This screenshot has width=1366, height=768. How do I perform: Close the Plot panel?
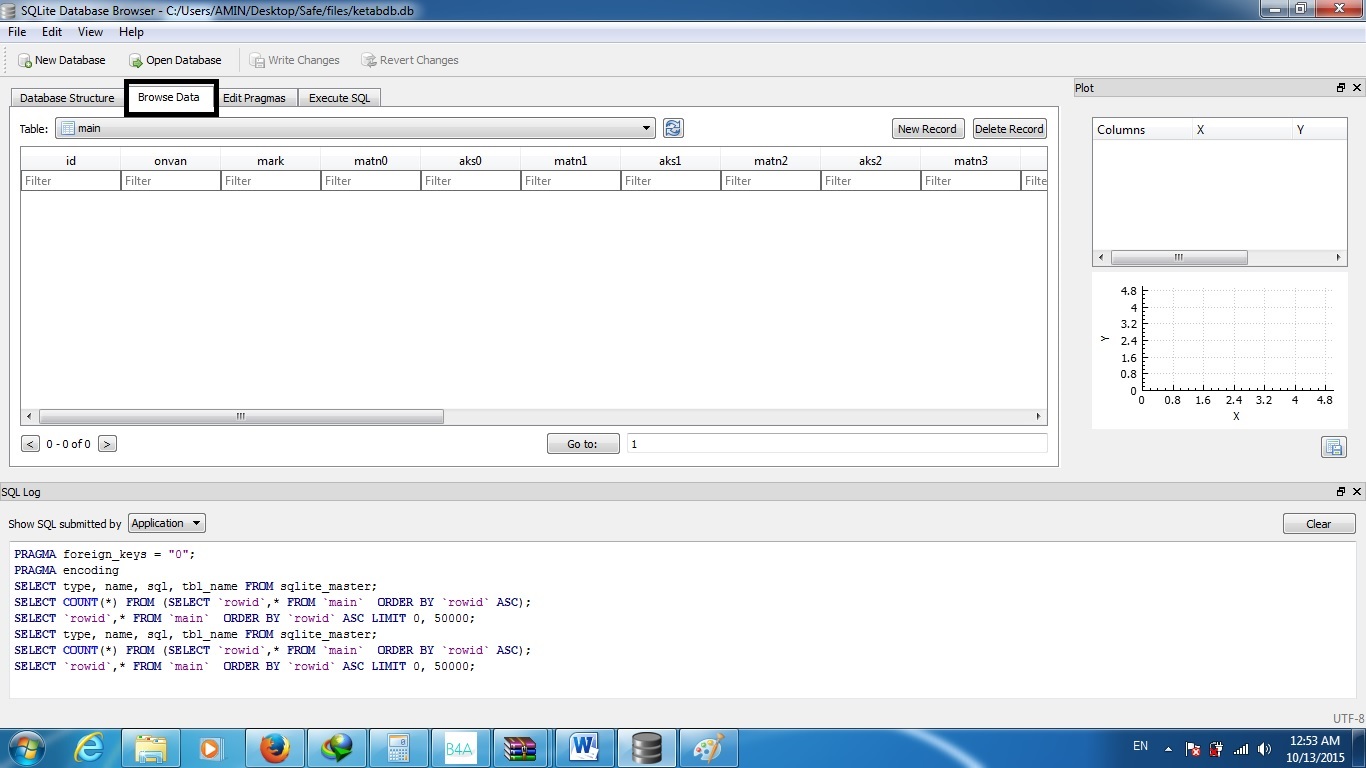1357,88
